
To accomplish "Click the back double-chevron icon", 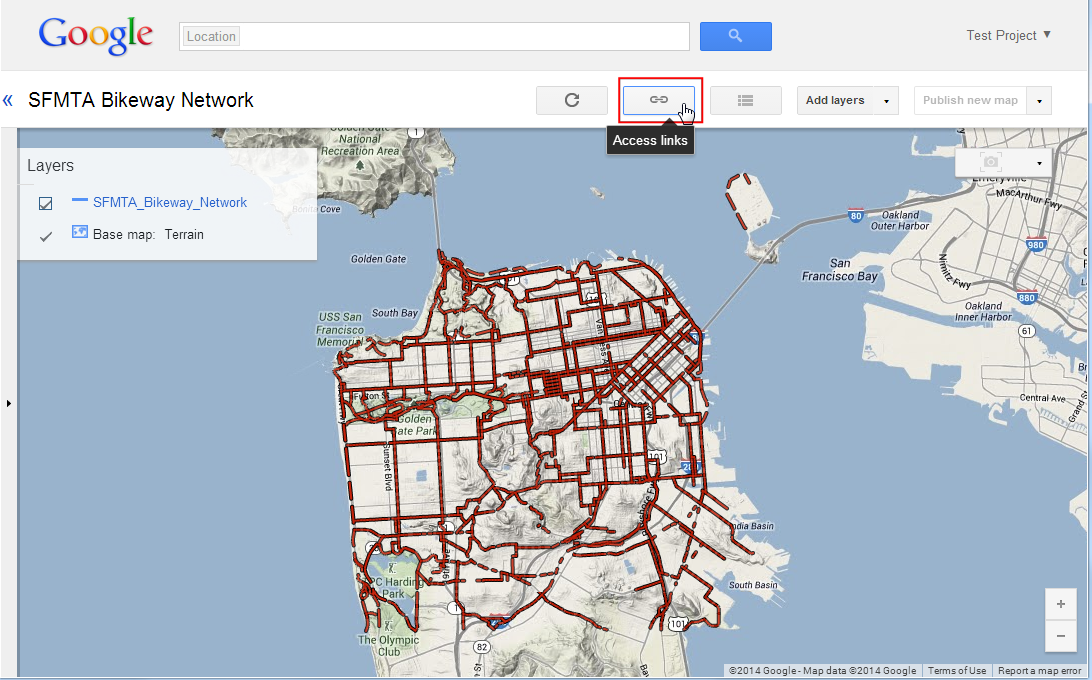I will click(9, 100).
